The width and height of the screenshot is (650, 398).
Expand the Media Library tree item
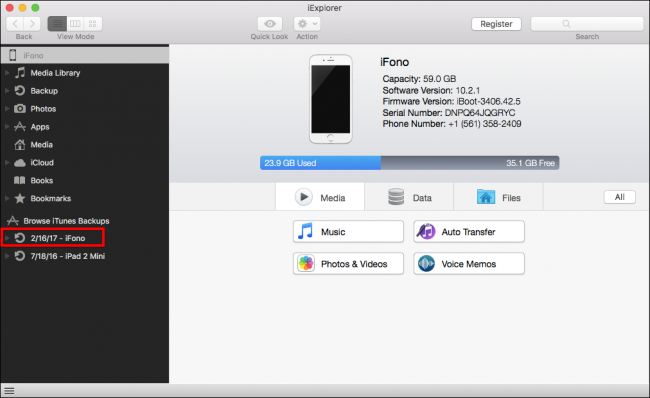(x=7, y=73)
